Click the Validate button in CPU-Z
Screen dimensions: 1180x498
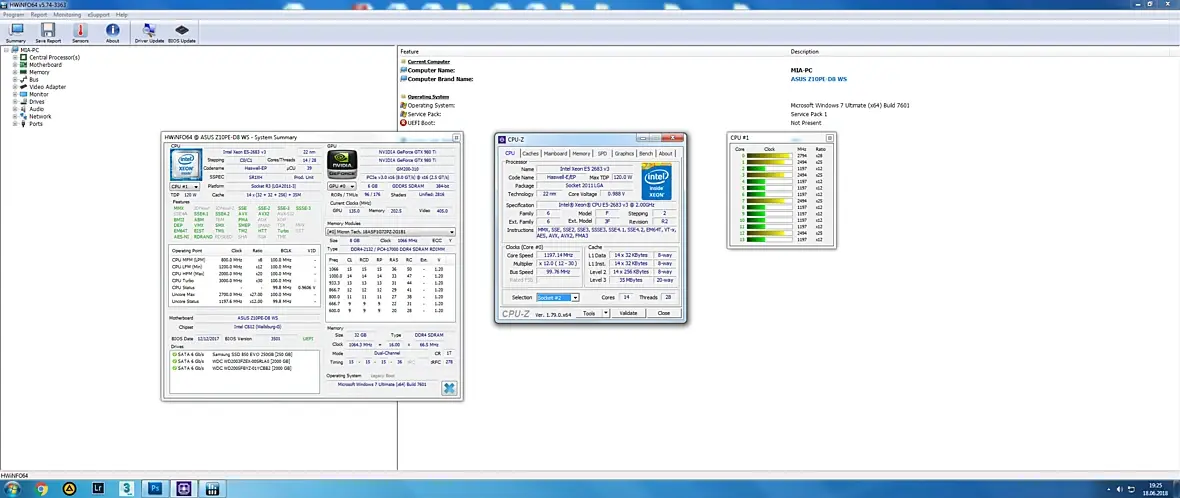pyautogui.click(x=628, y=313)
